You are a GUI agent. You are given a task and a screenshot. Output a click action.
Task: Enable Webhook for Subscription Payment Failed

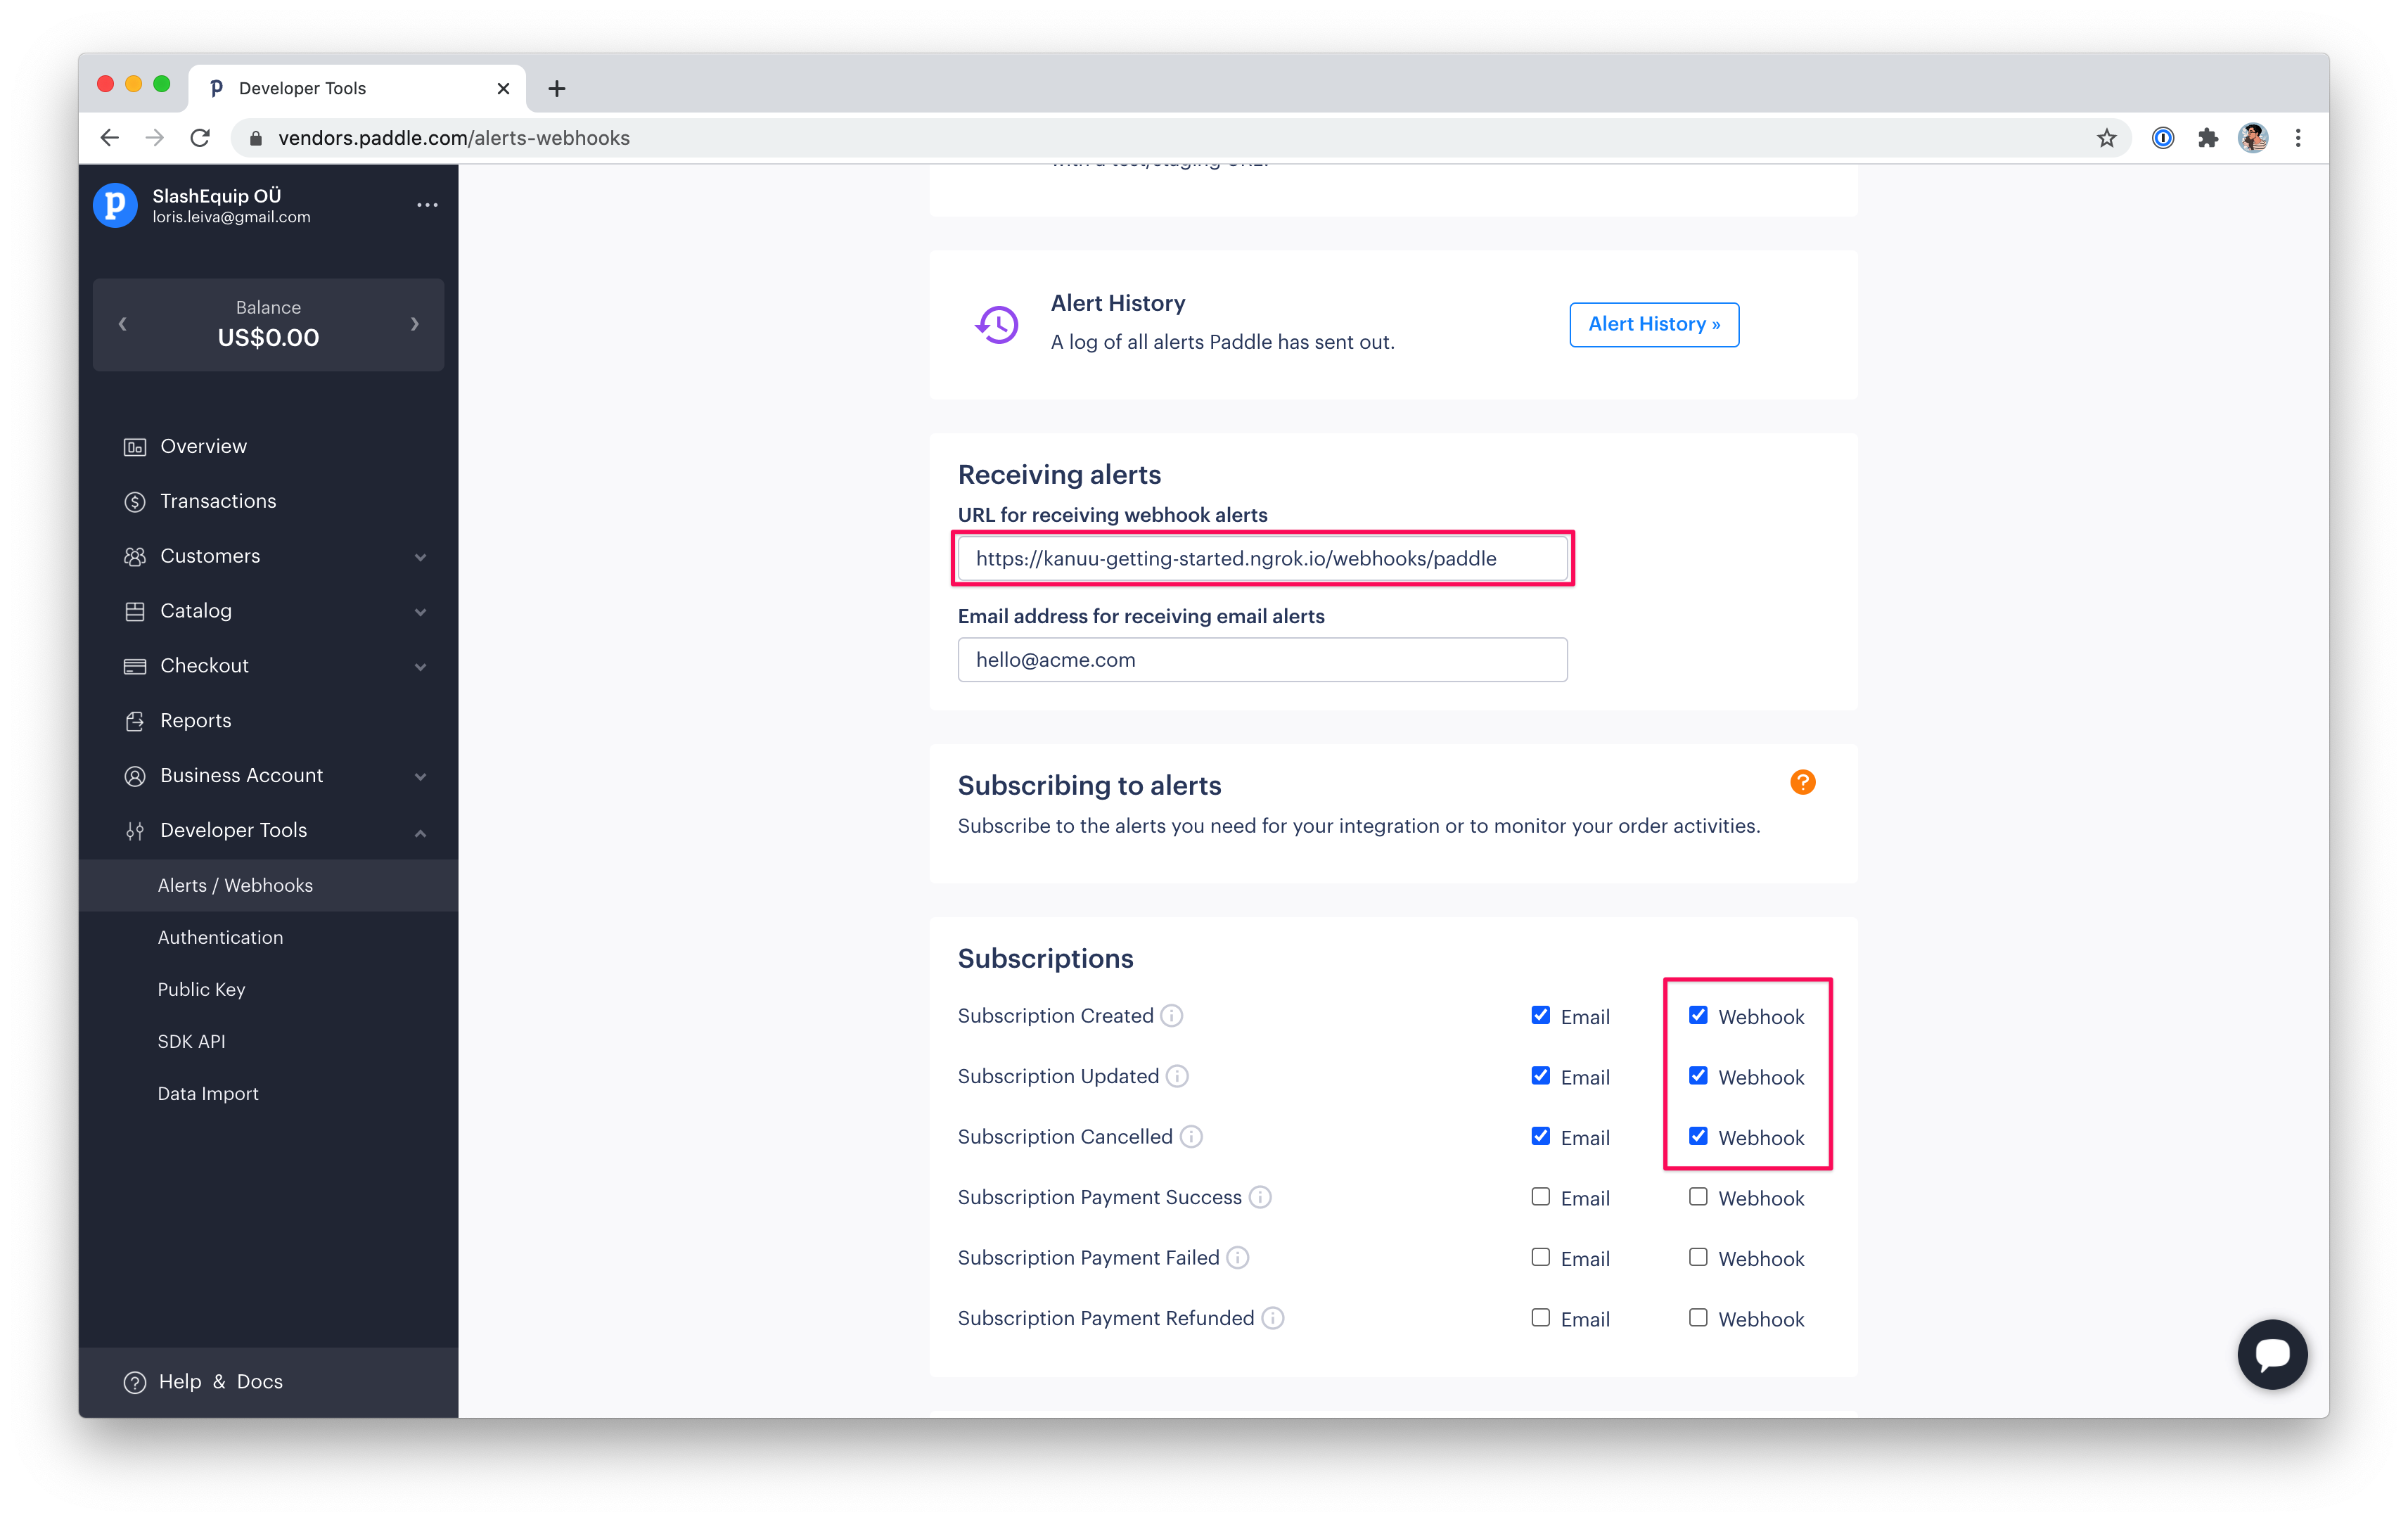1697,1257
